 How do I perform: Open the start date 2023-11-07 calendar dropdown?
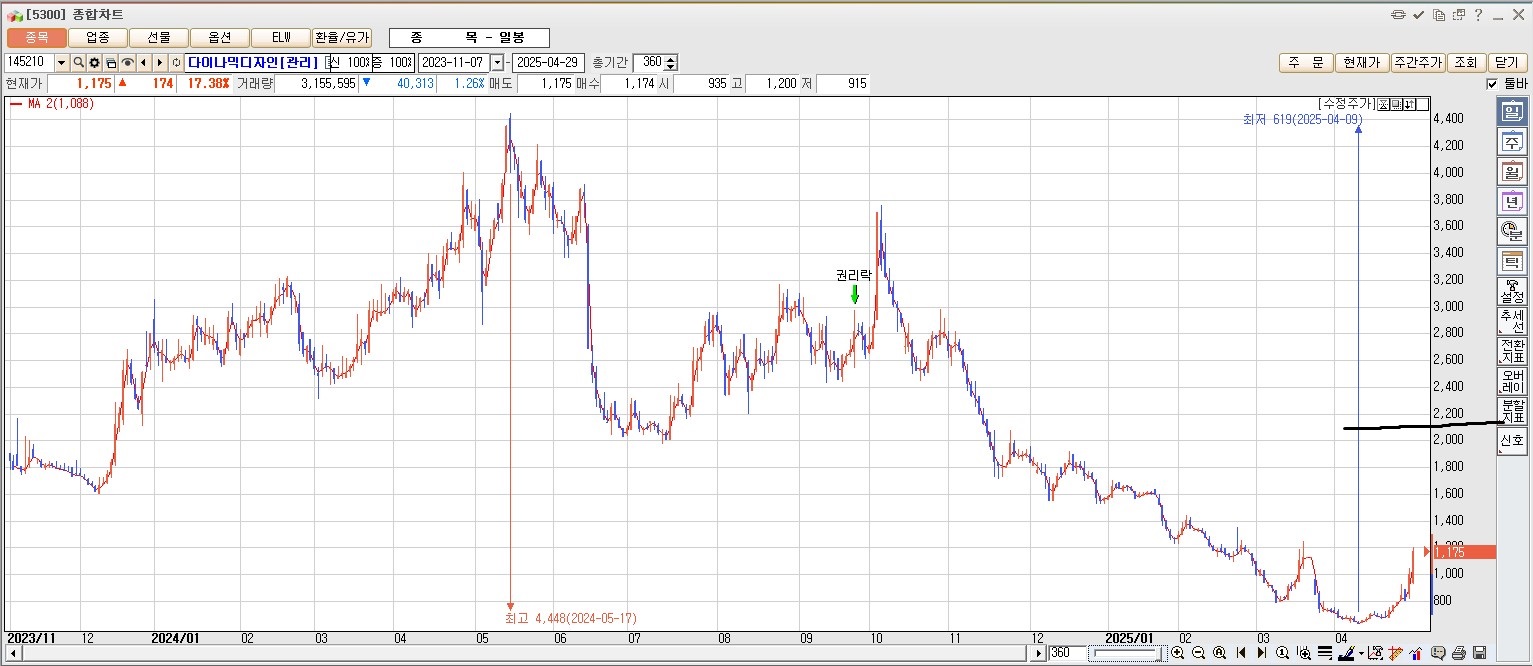click(x=497, y=63)
